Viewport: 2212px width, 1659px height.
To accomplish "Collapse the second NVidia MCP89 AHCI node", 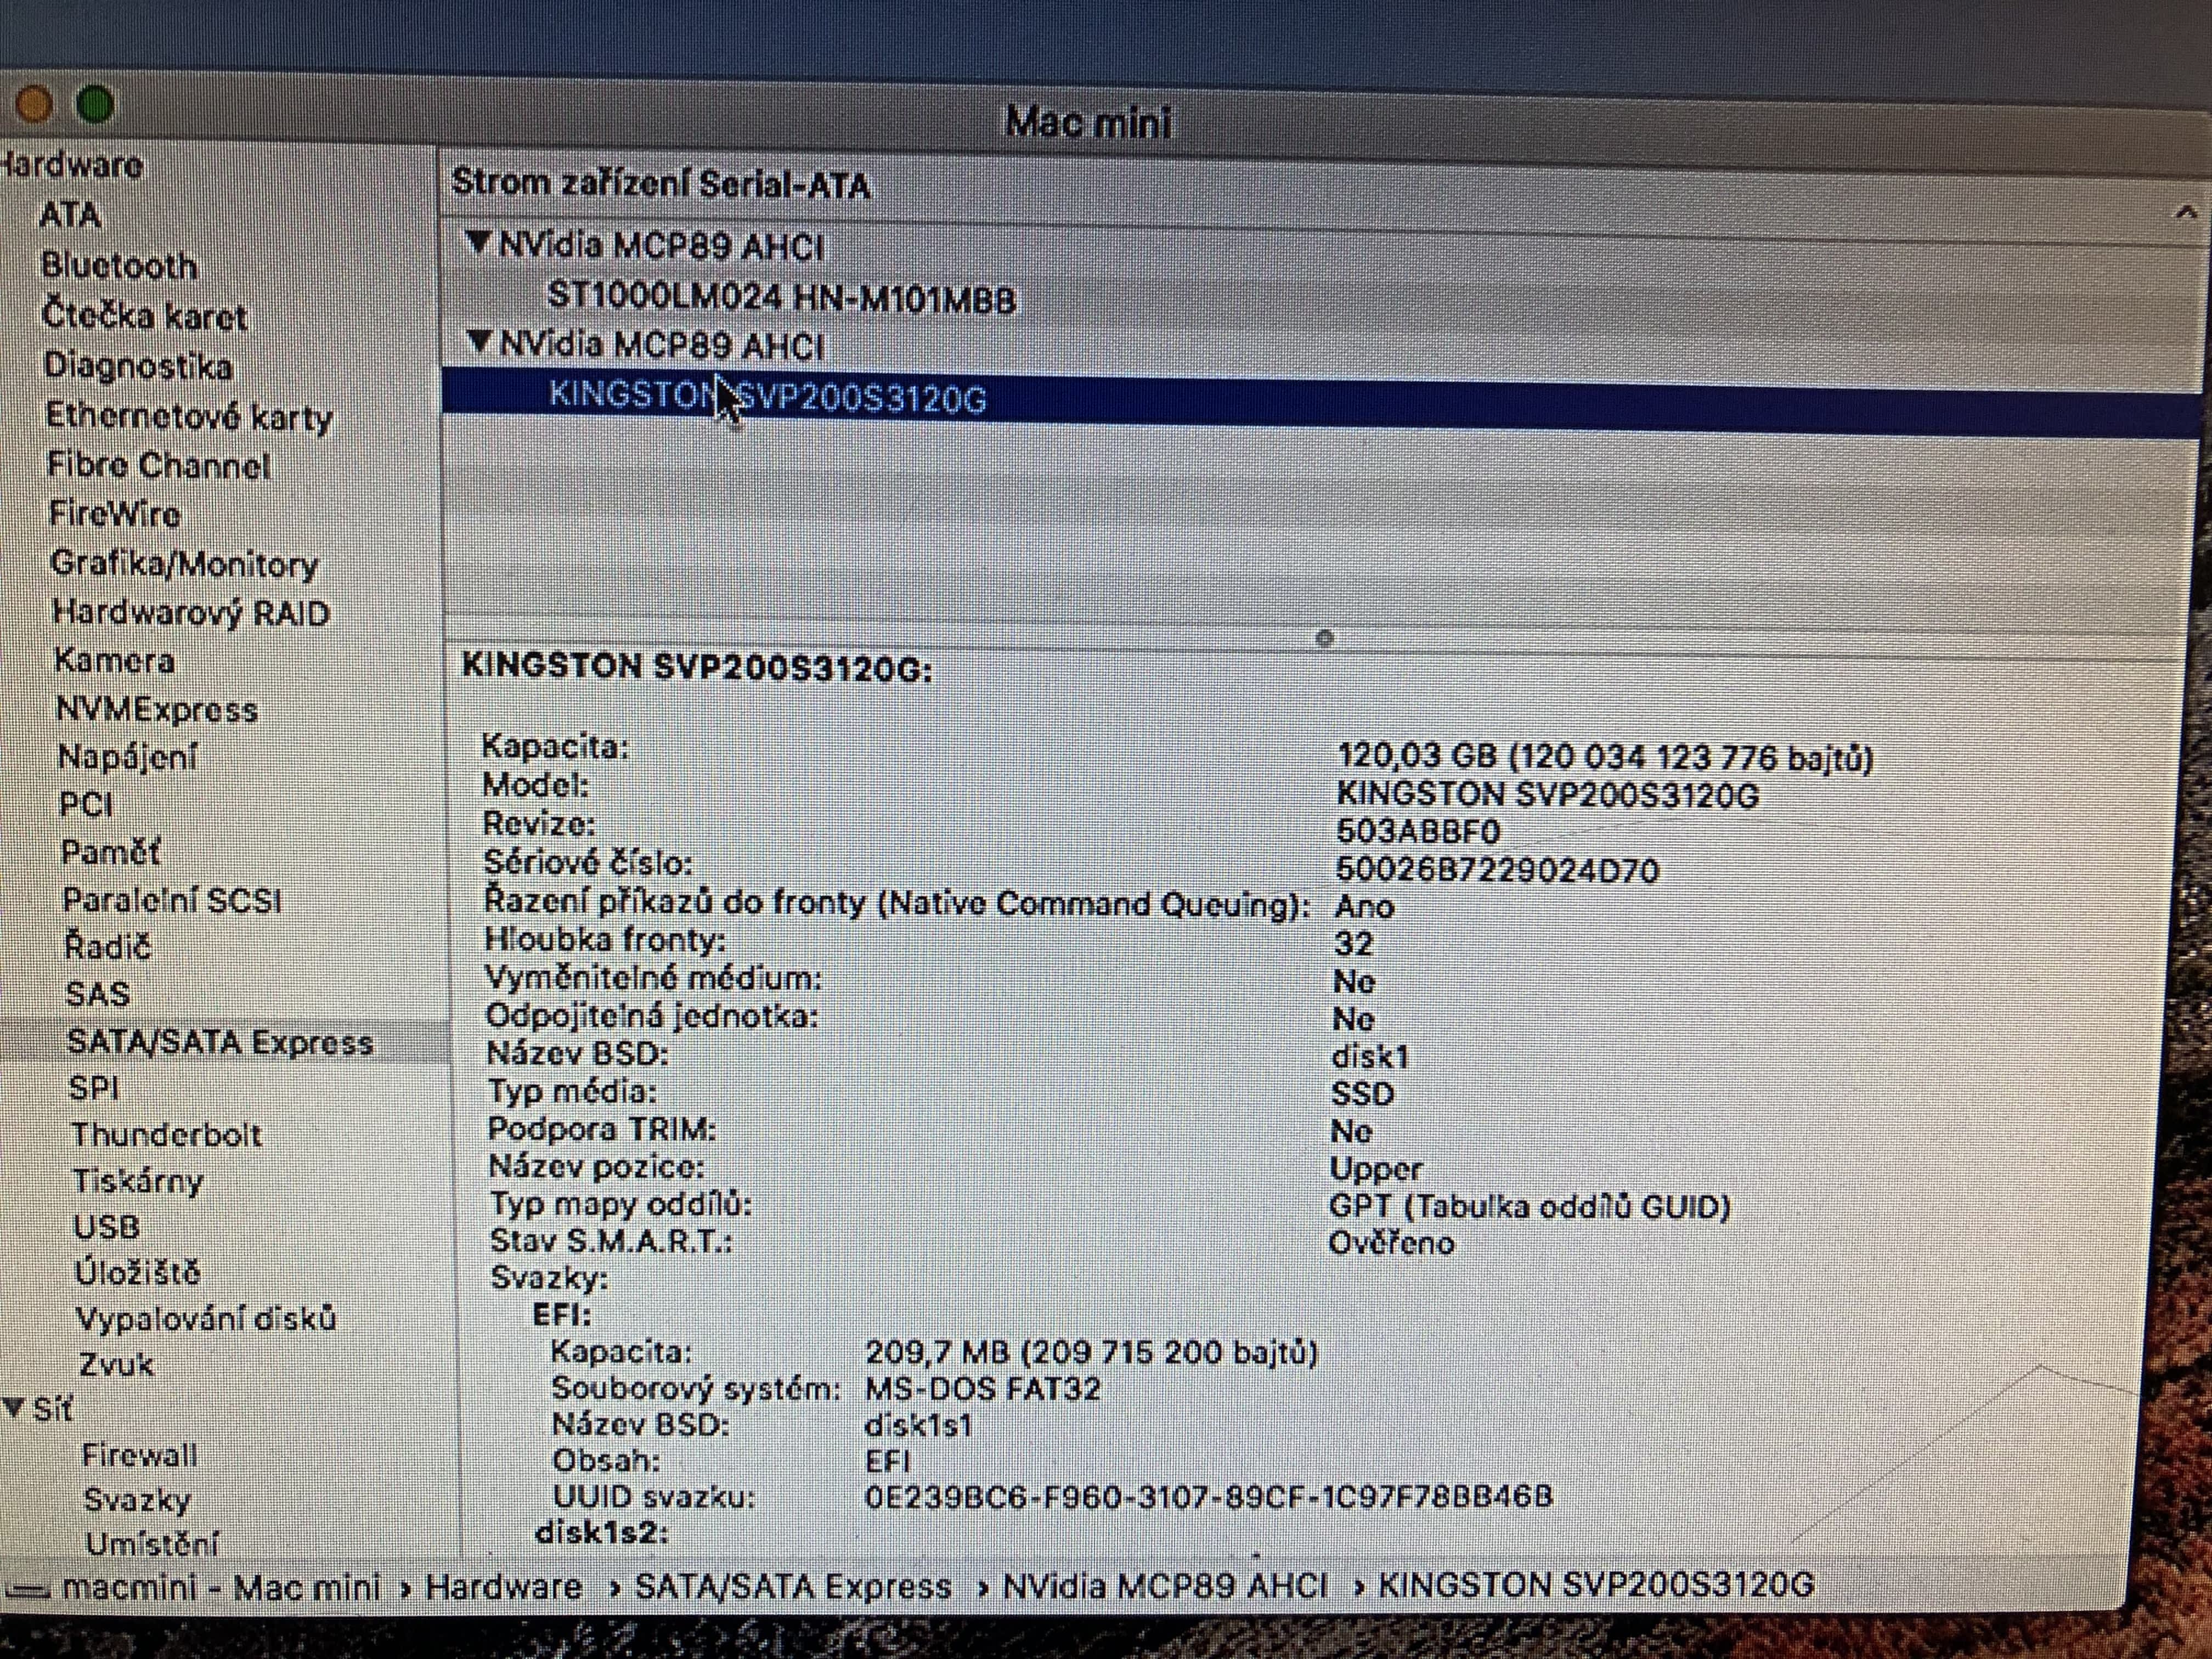I will [480, 343].
